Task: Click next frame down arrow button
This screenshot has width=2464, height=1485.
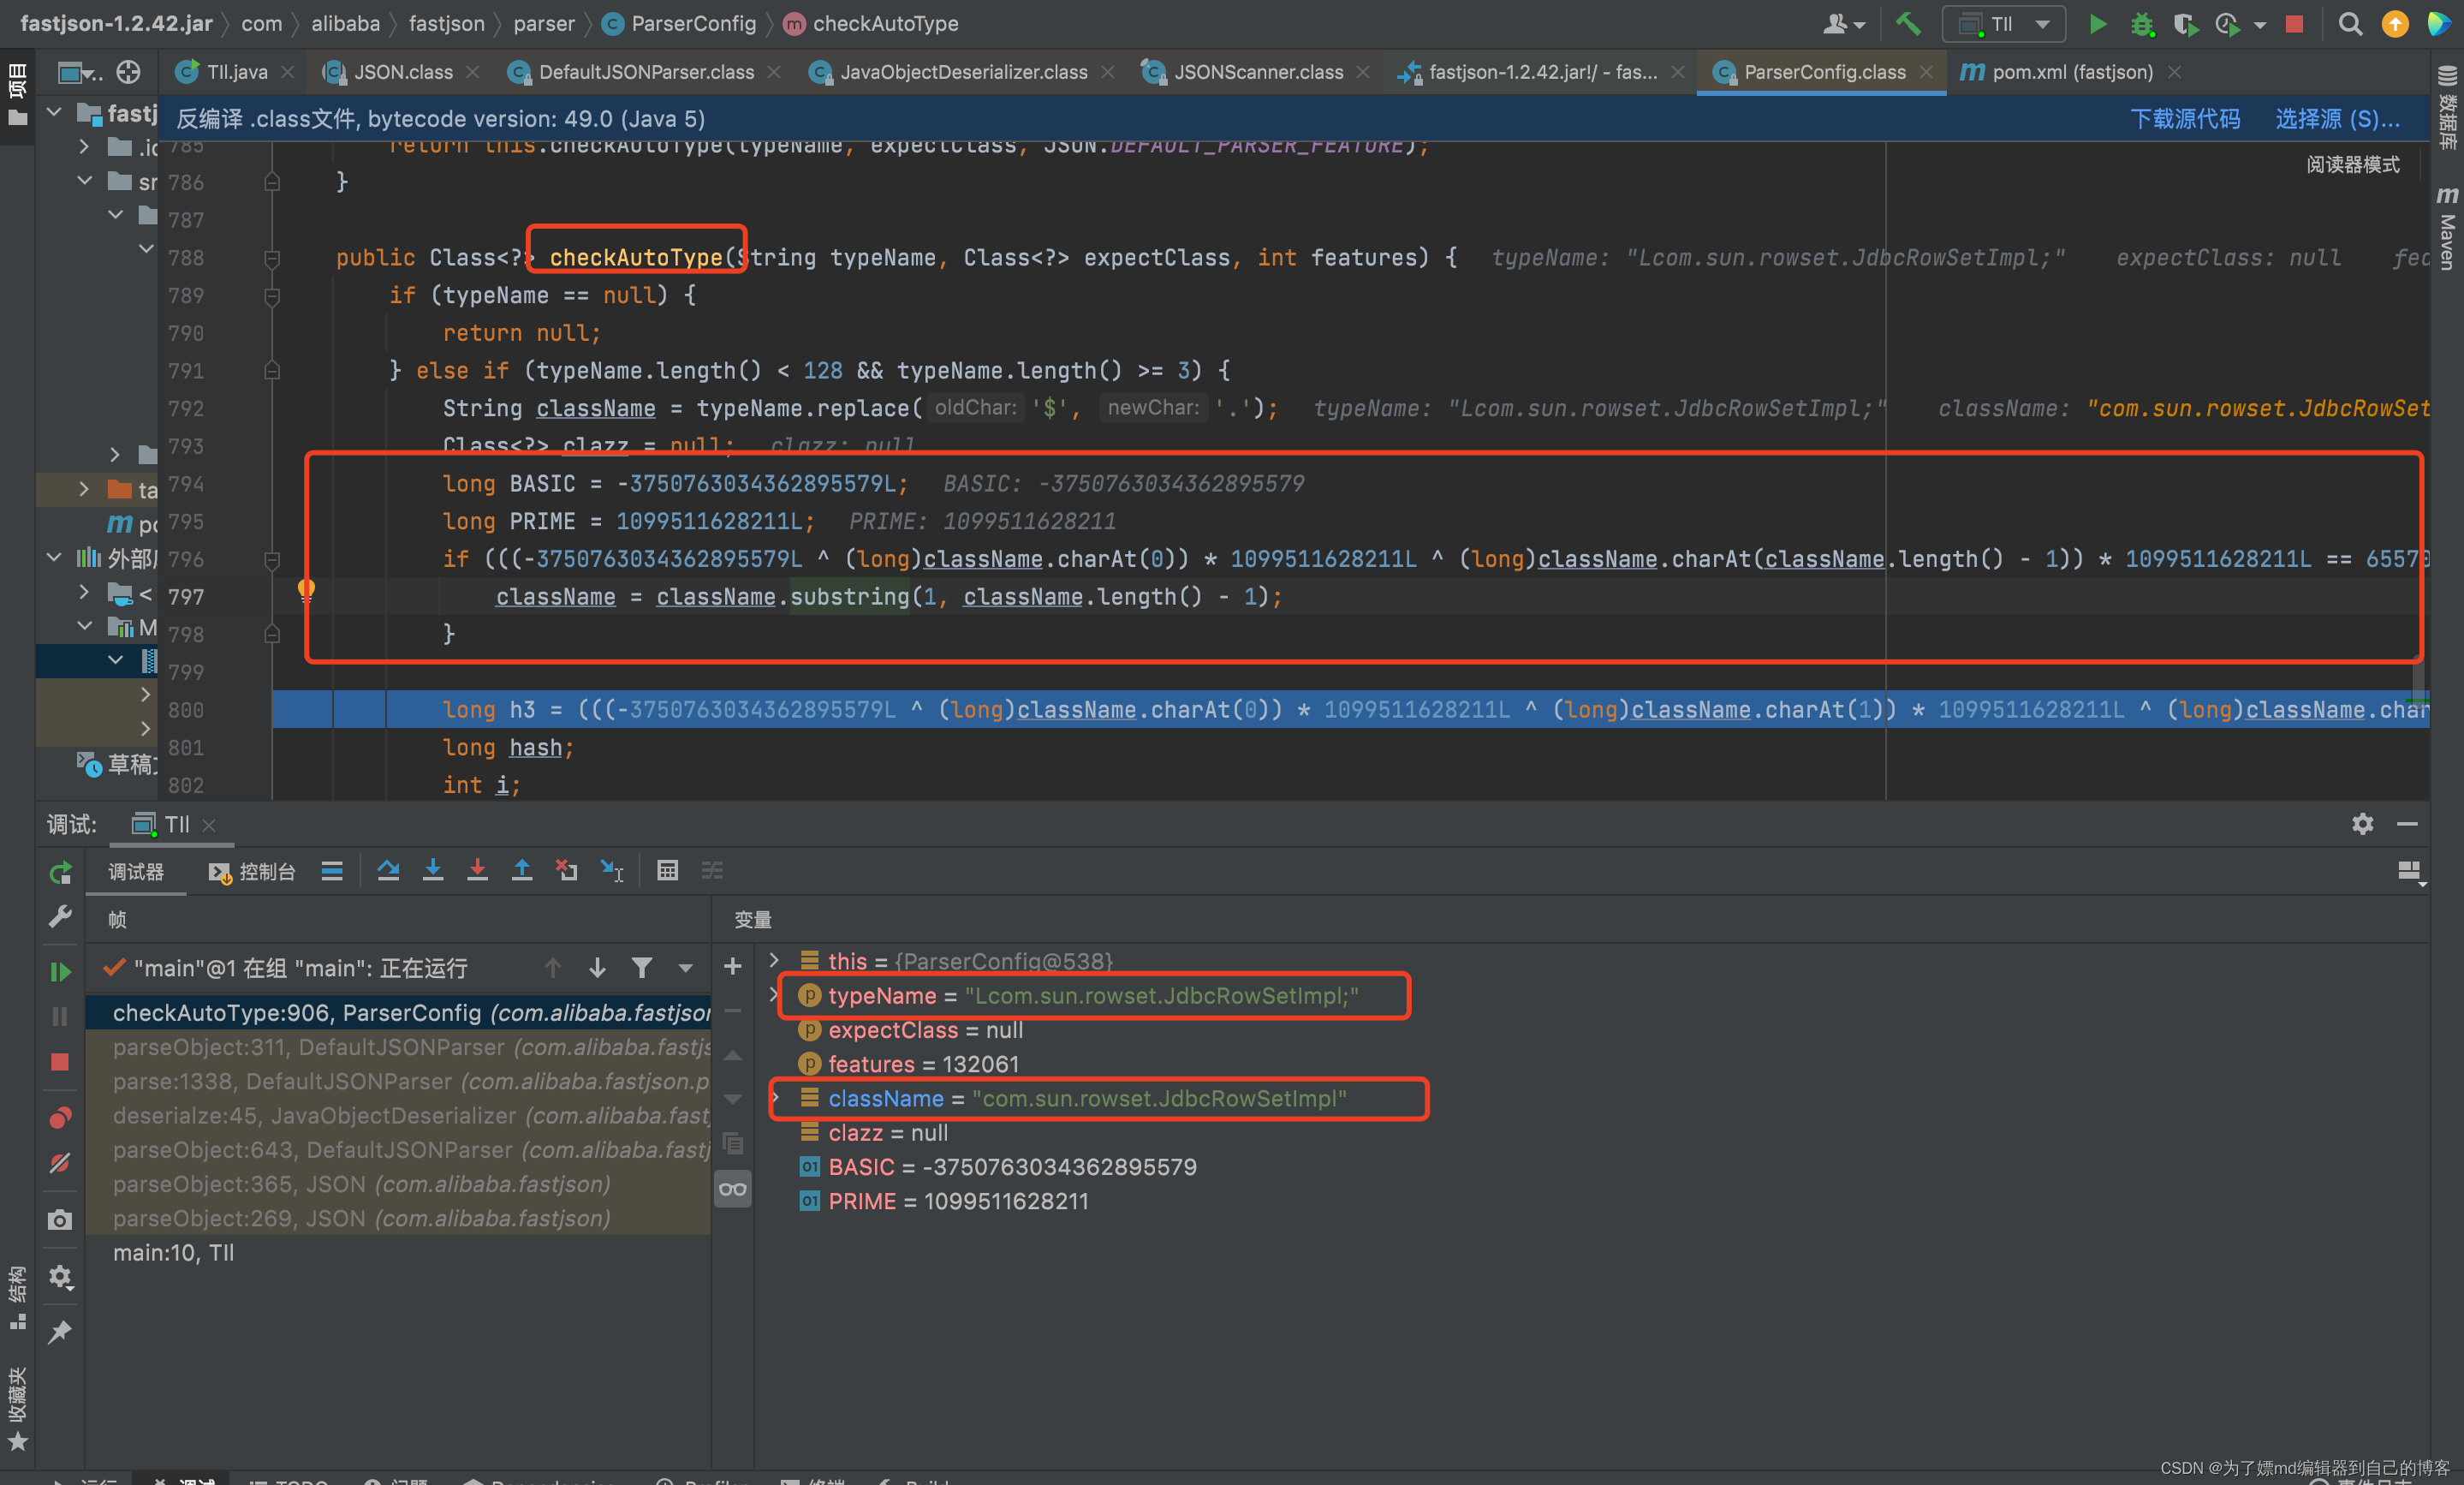Action: pyautogui.click(x=597, y=967)
